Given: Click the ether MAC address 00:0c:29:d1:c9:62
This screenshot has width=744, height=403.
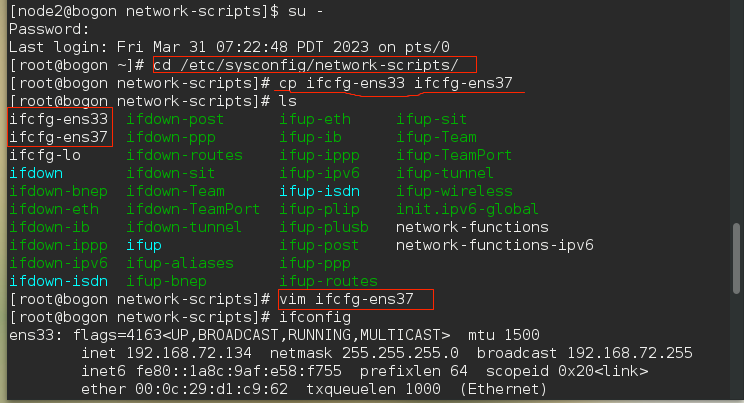Looking at the screenshot, I should [212, 389].
